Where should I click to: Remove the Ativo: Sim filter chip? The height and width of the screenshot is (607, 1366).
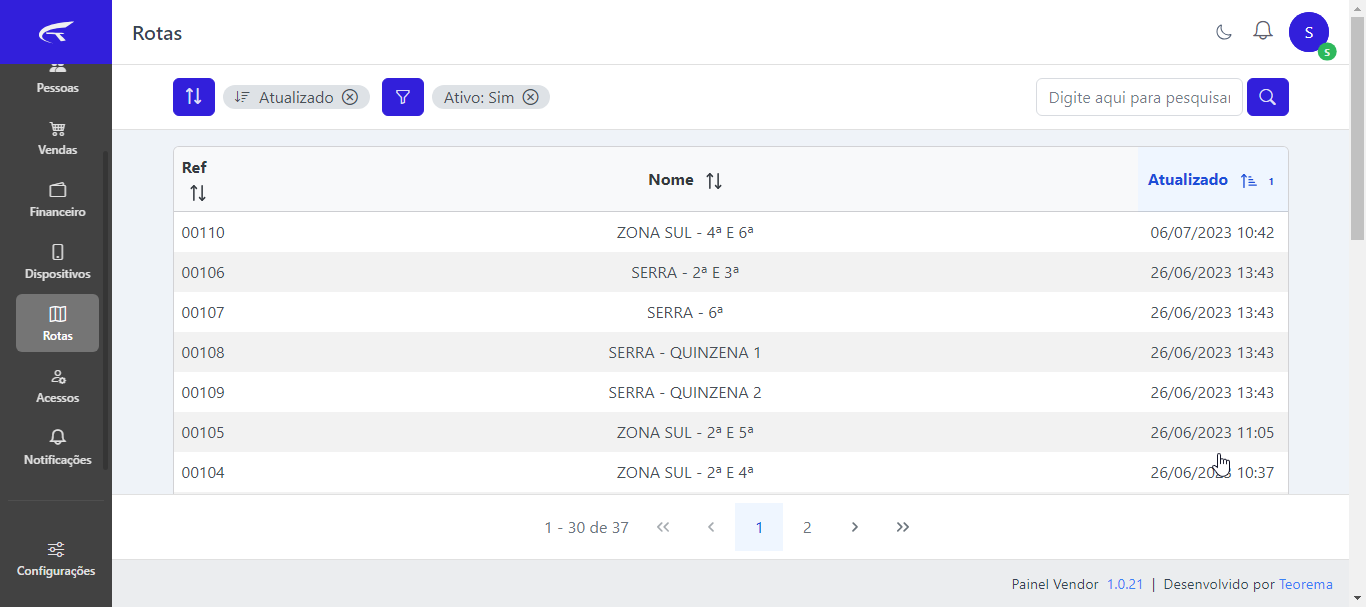[530, 97]
